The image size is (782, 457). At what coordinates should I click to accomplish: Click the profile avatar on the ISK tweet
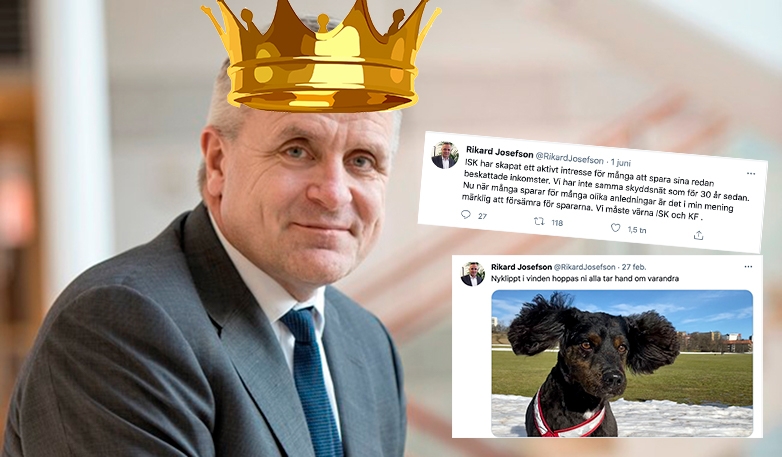[444, 155]
